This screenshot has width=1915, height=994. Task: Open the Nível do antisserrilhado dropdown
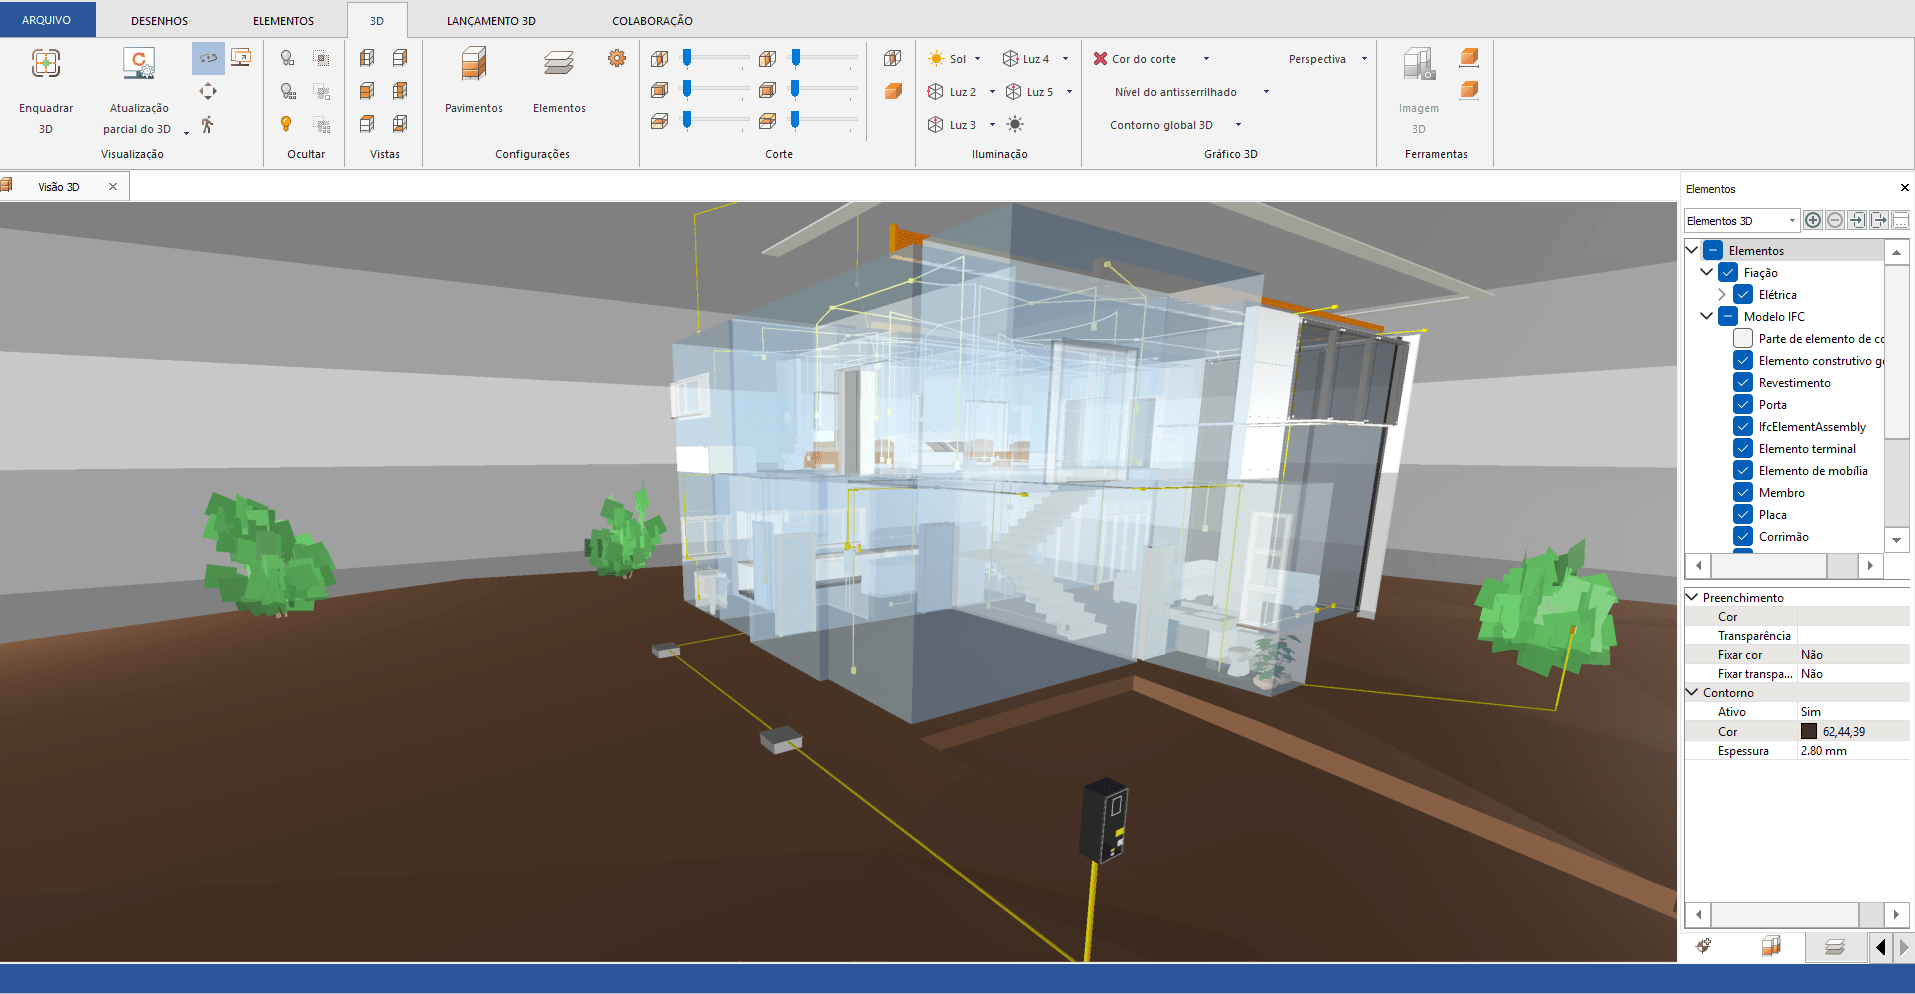1266,92
